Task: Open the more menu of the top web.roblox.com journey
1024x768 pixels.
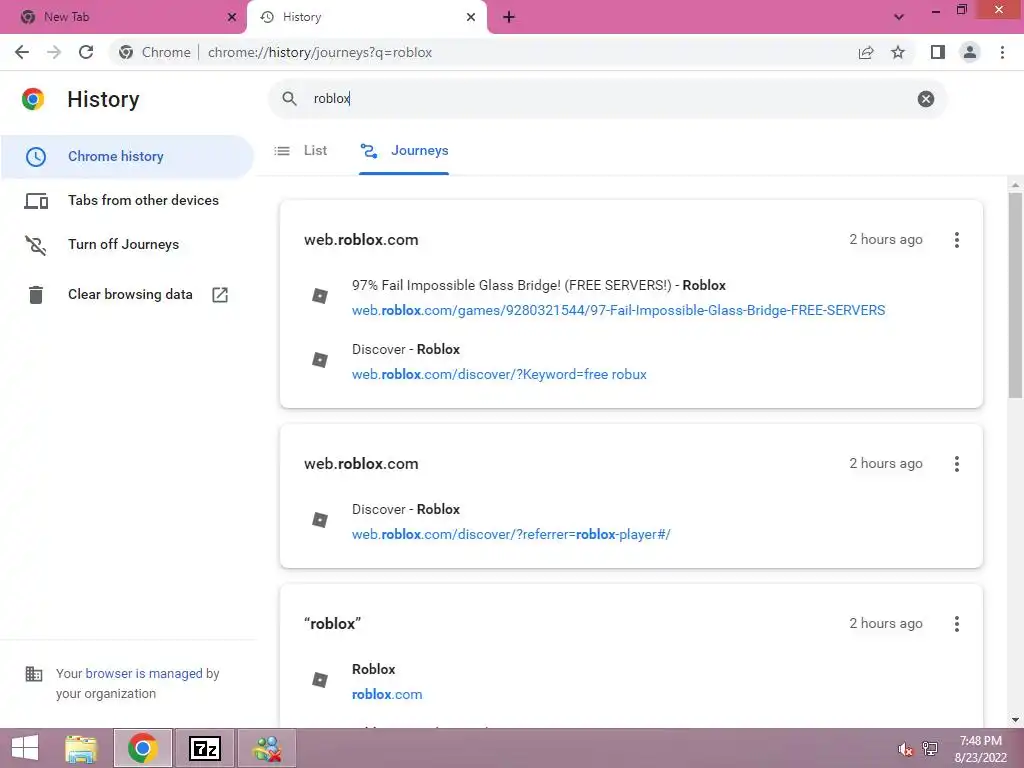Action: (957, 240)
